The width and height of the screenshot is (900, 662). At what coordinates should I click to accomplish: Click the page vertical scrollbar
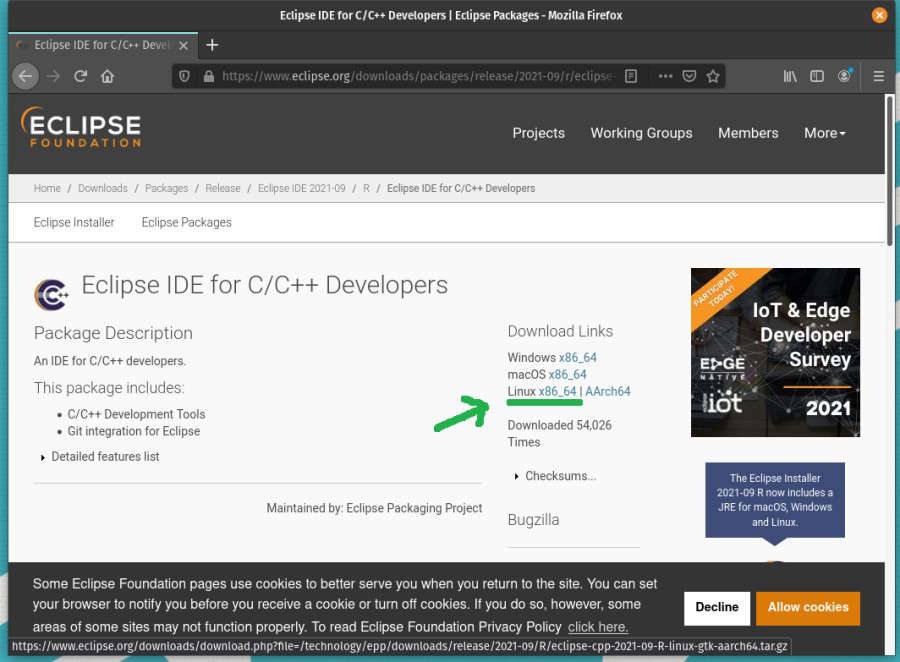(x=890, y=171)
